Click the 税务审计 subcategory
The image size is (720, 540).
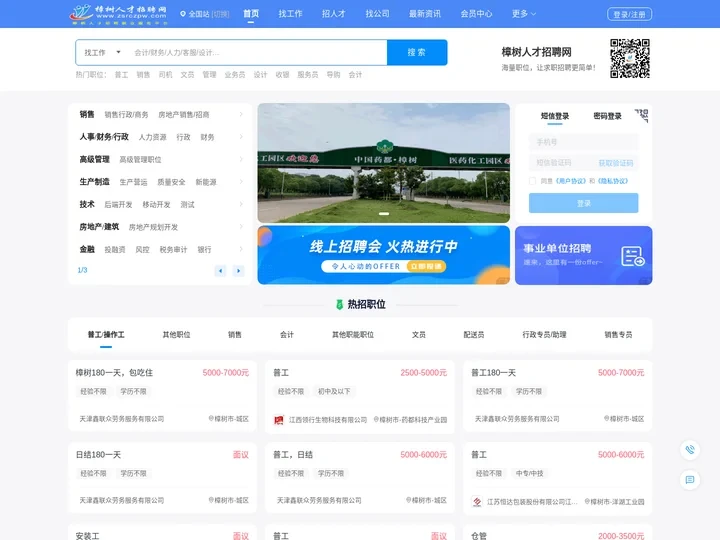173,250
